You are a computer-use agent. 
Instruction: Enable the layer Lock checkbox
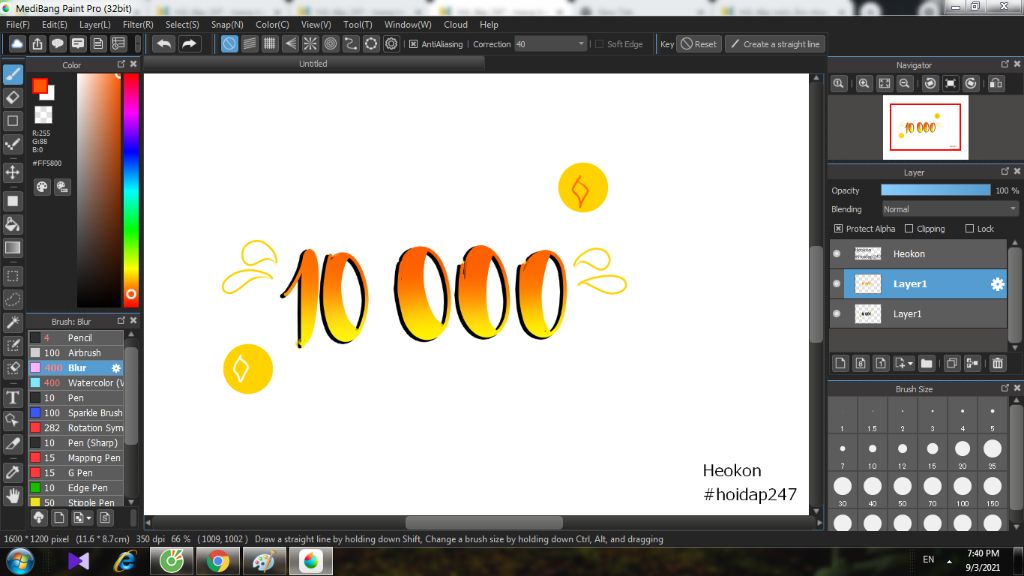tap(970, 229)
